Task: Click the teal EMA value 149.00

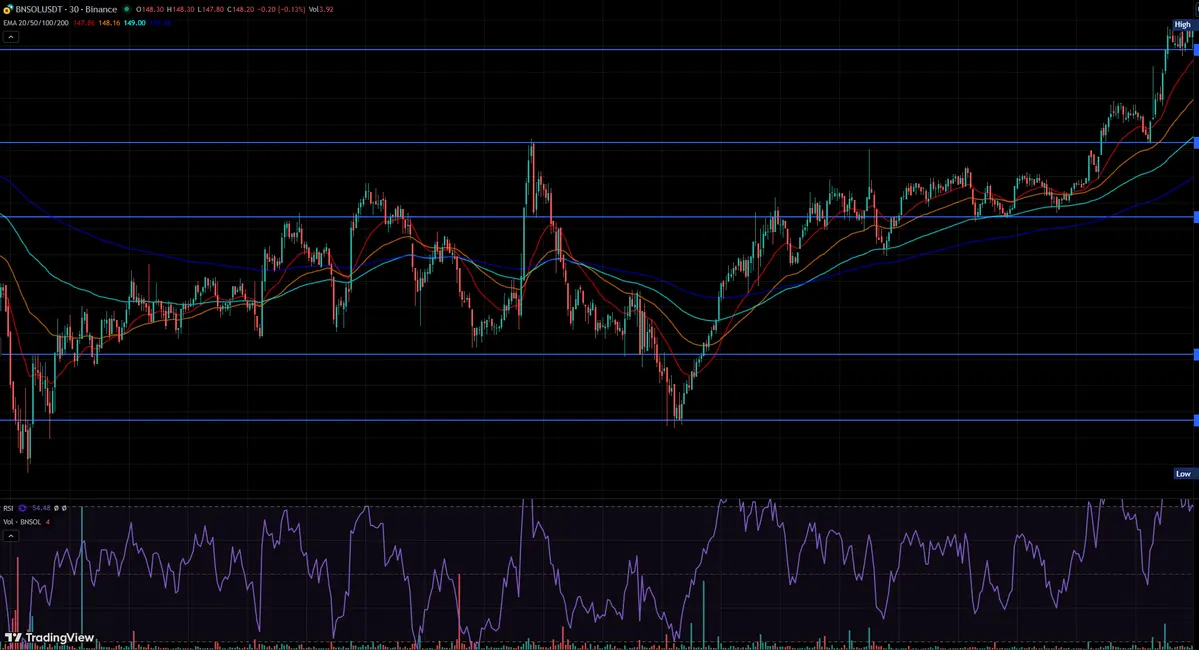Action: point(135,23)
